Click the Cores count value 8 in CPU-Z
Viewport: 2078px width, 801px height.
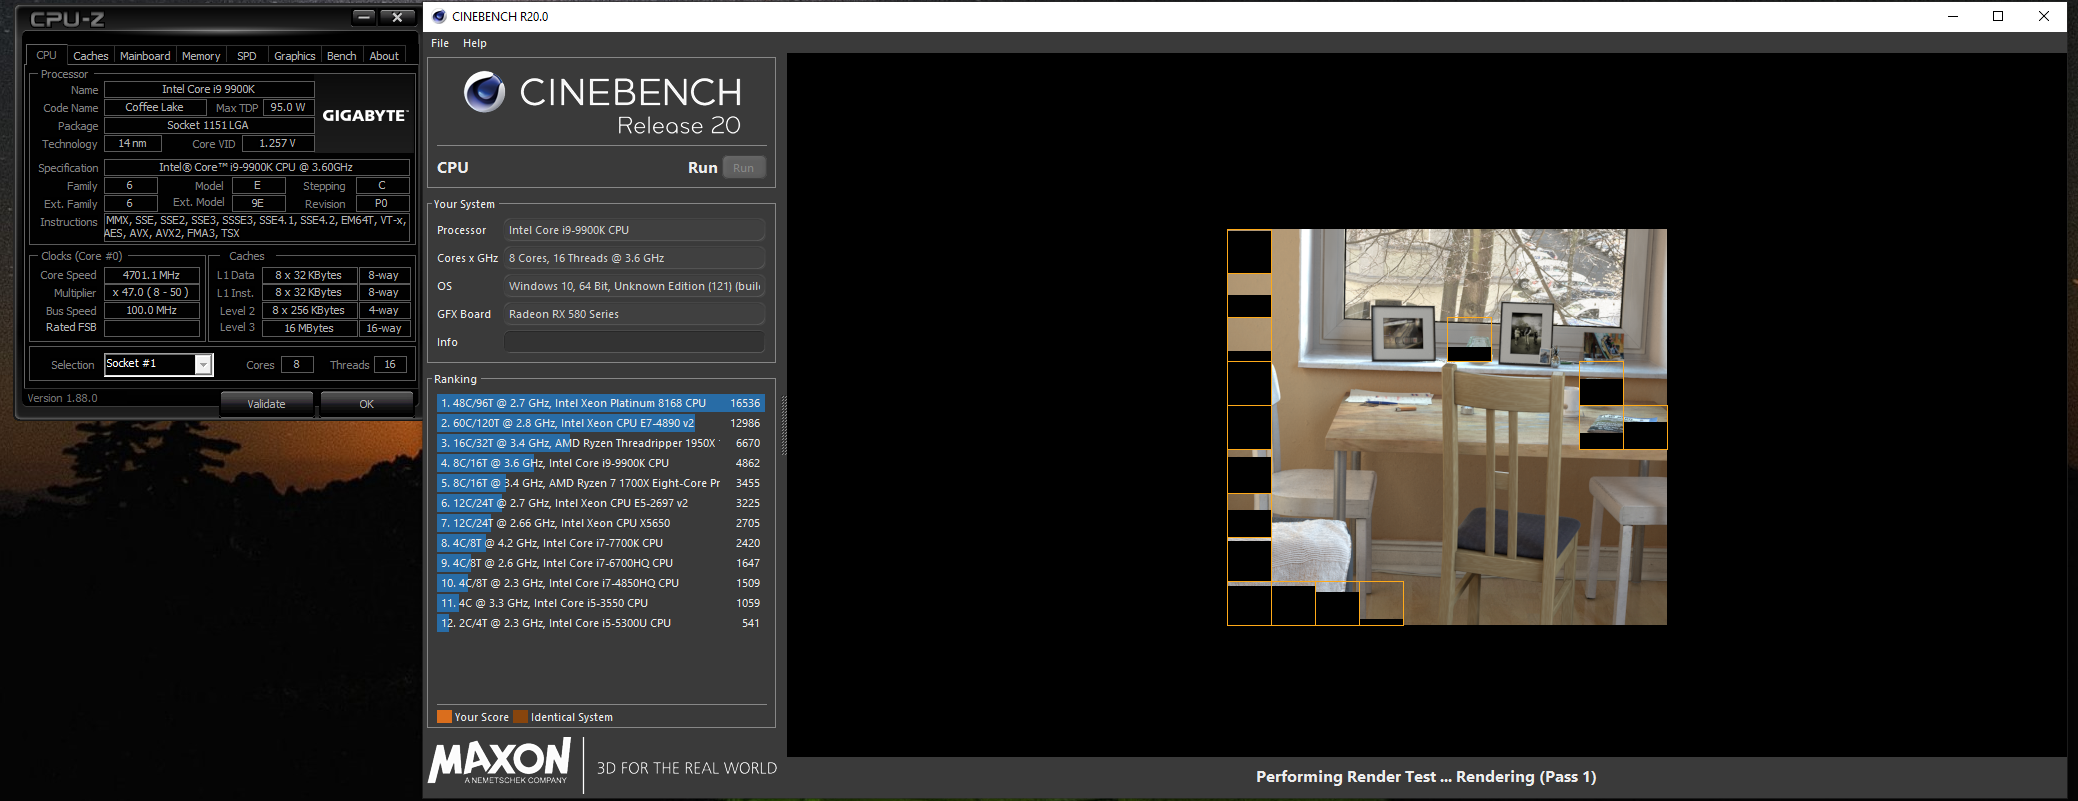297,365
